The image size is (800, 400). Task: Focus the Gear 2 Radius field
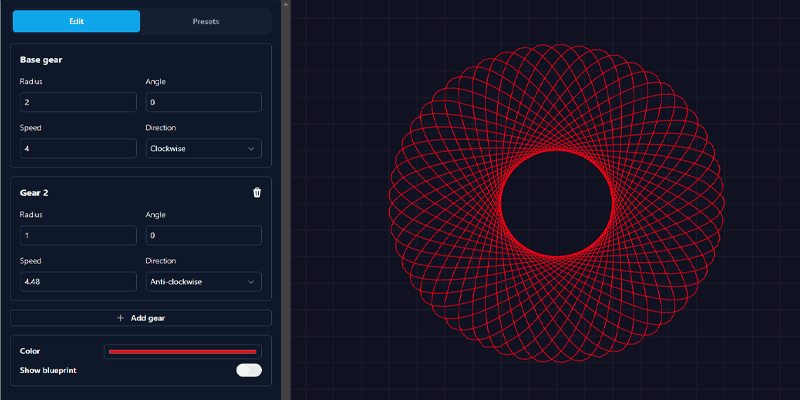pos(77,235)
